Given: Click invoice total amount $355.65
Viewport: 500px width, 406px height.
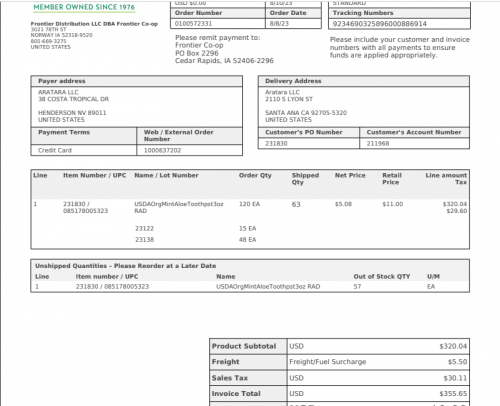Looking at the screenshot, I should click(x=453, y=394).
